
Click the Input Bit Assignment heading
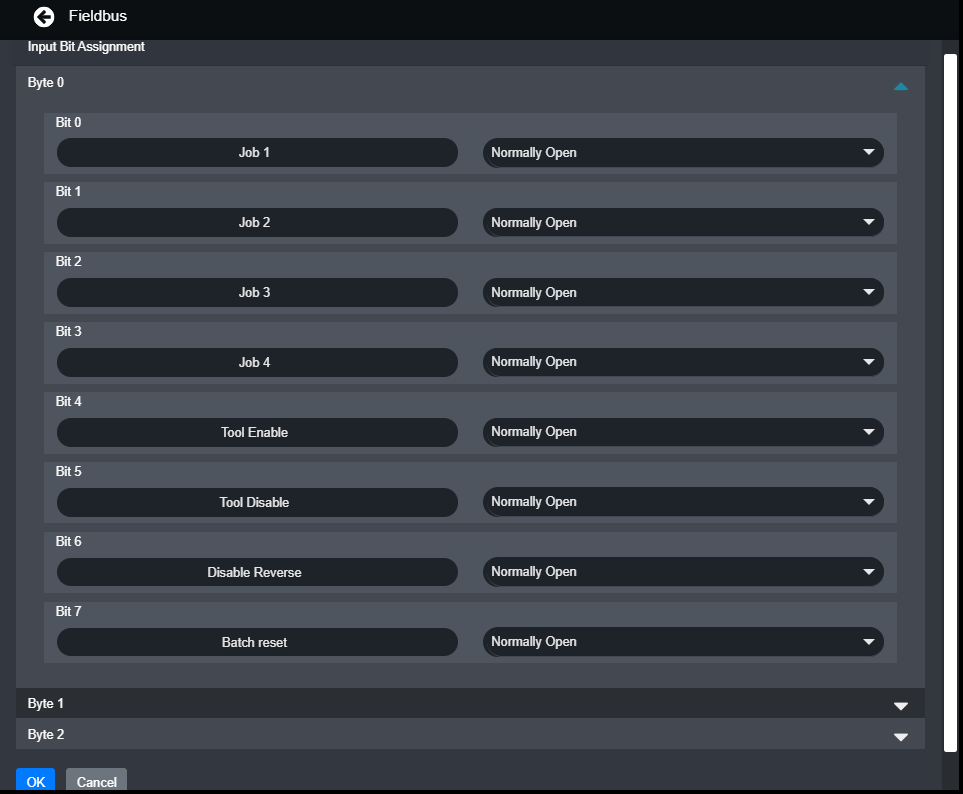[x=86, y=47]
